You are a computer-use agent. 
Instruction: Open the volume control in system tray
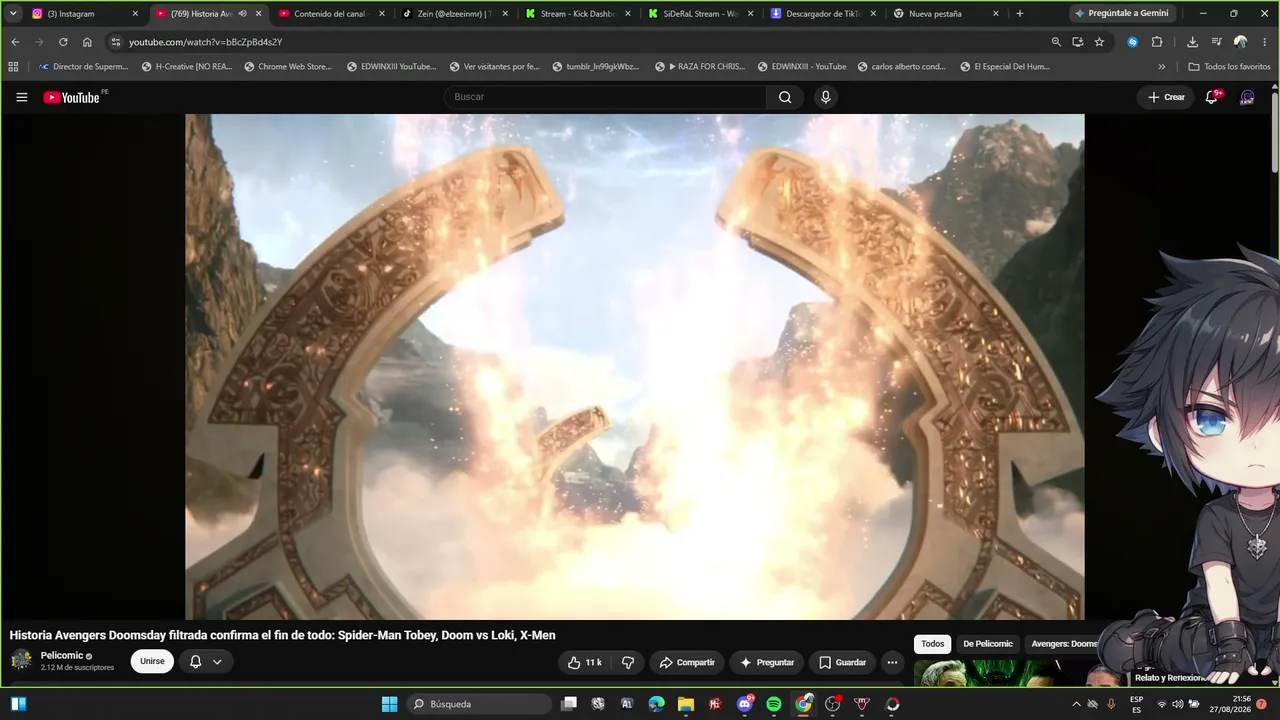1177,704
